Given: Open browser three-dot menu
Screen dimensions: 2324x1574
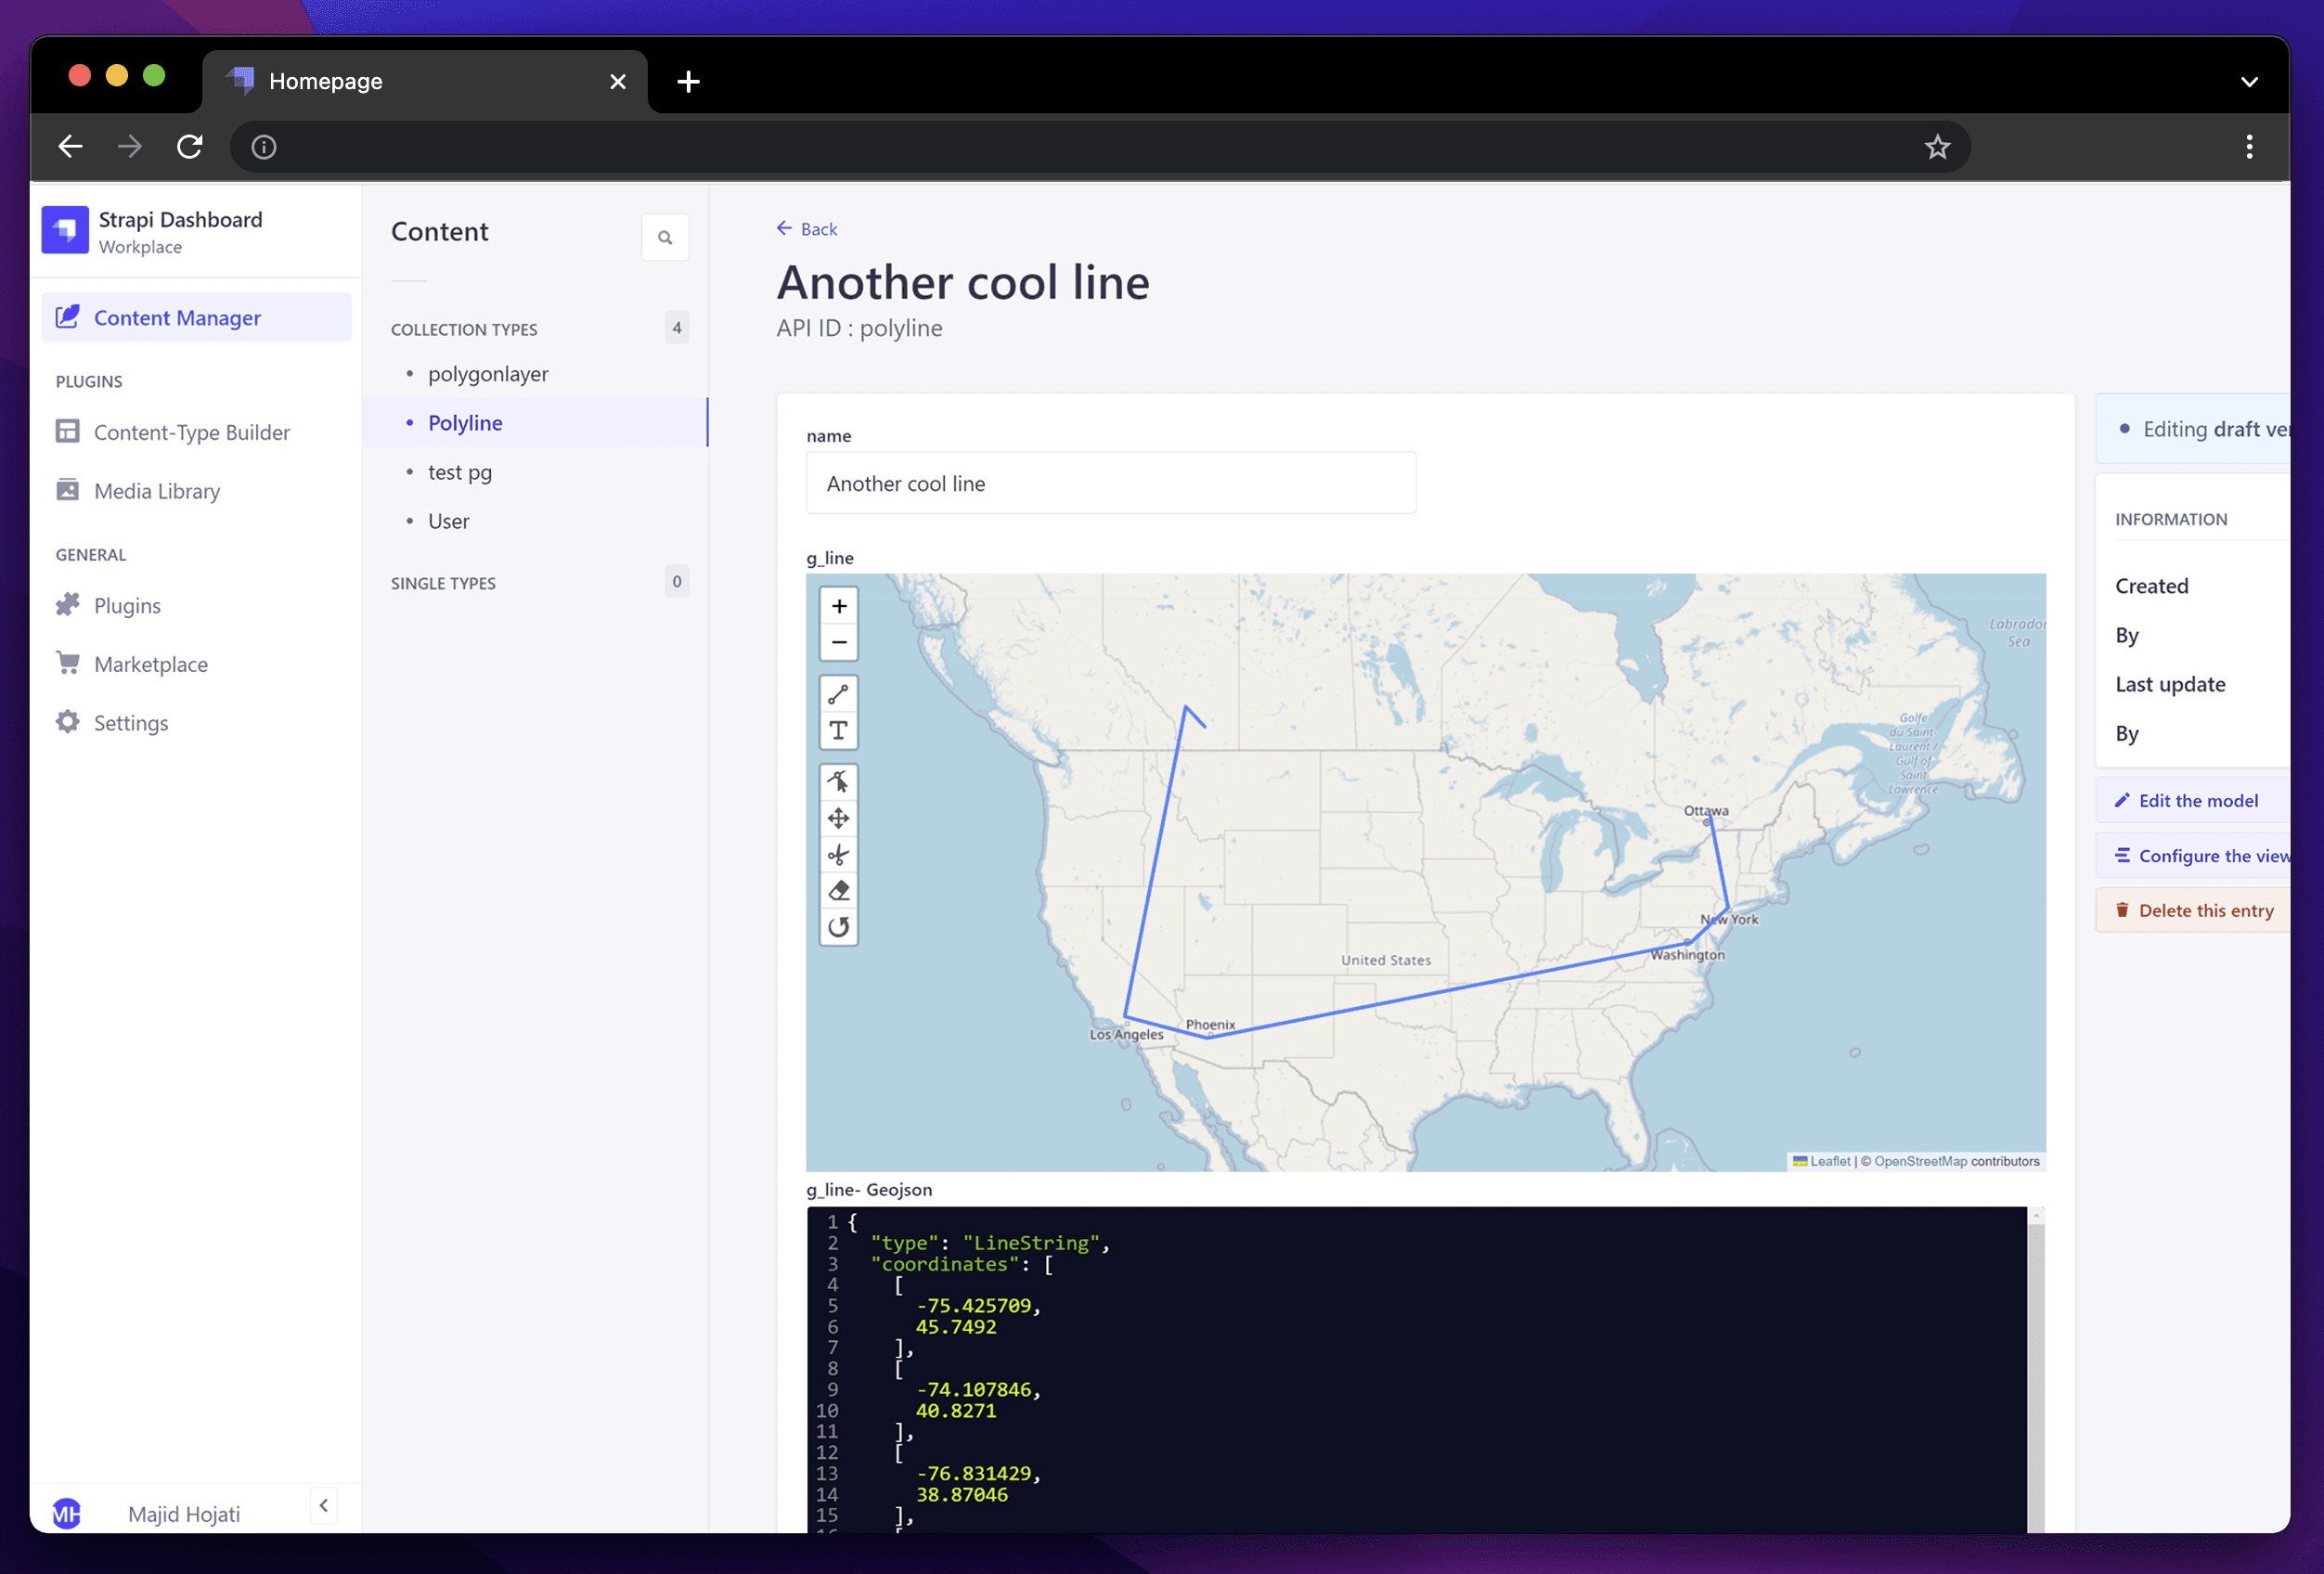Looking at the screenshot, I should pos(2248,147).
